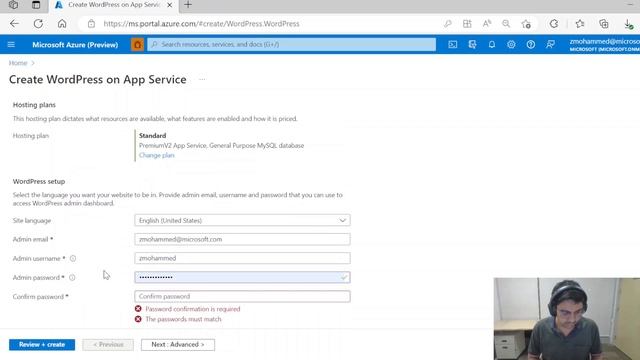Viewport: 640px width, 360px height.
Task: Open Azure notifications bell
Action: tap(492, 44)
